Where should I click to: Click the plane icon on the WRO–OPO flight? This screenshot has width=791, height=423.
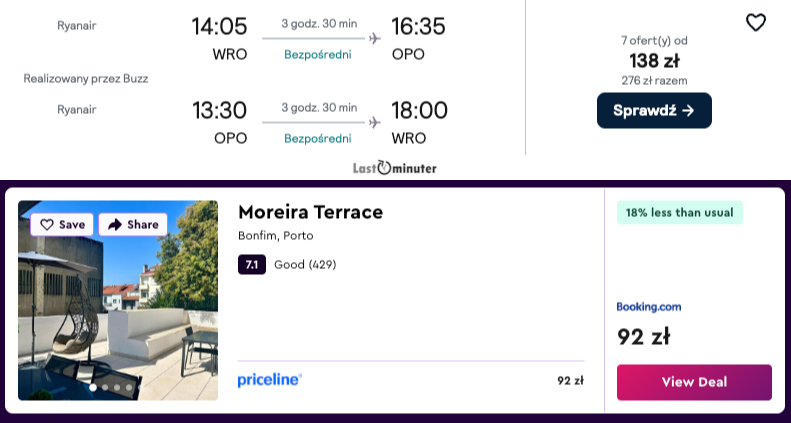tap(375, 38)
